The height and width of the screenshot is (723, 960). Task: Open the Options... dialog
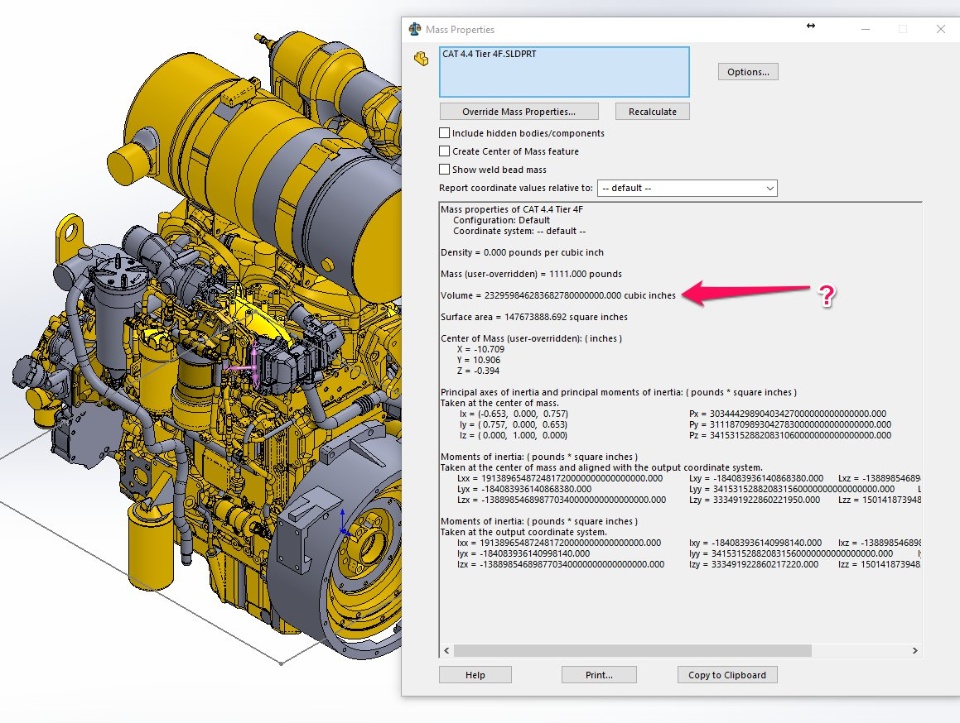(x=748, y=72)
